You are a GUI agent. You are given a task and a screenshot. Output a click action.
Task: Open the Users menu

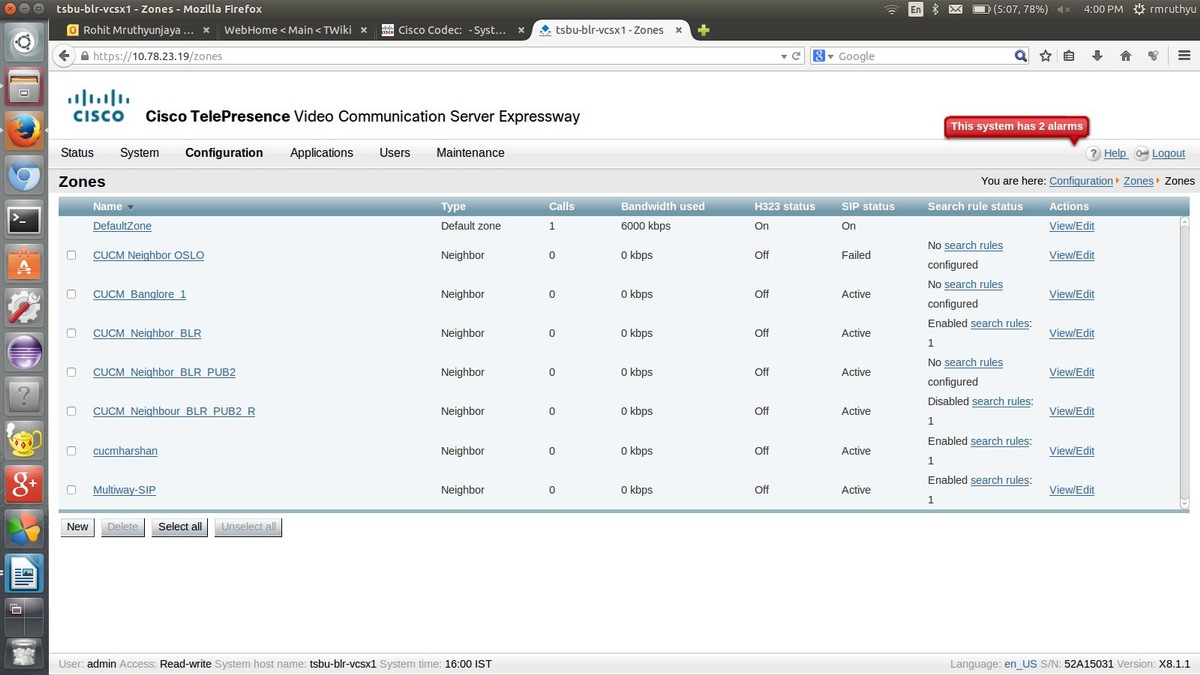(395, 153)
